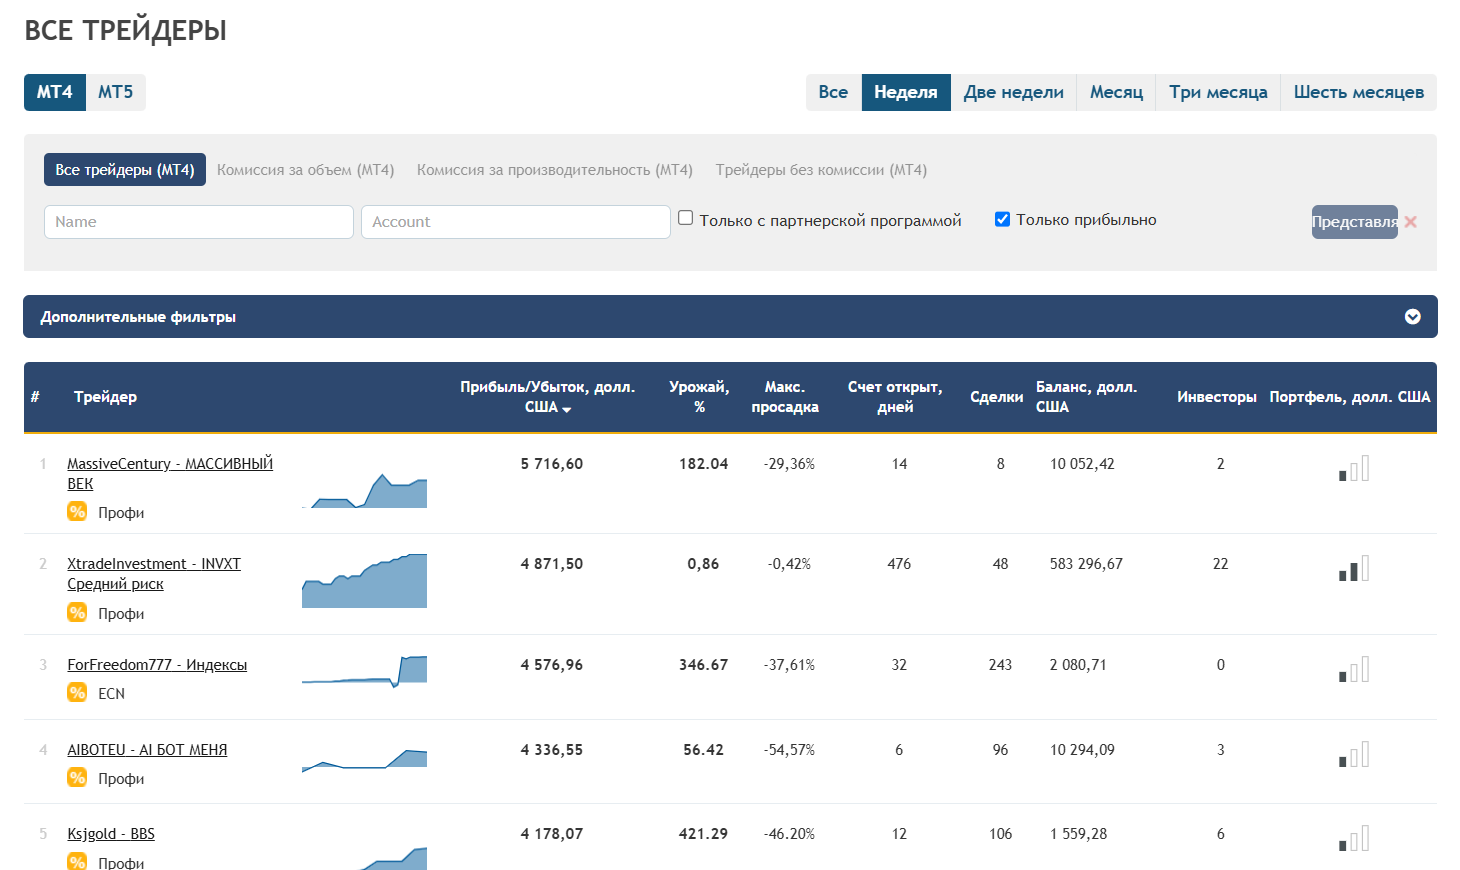Select the Месяц period tab
The height and width of the screenshot is (870, 1460).
(1116, 92)
